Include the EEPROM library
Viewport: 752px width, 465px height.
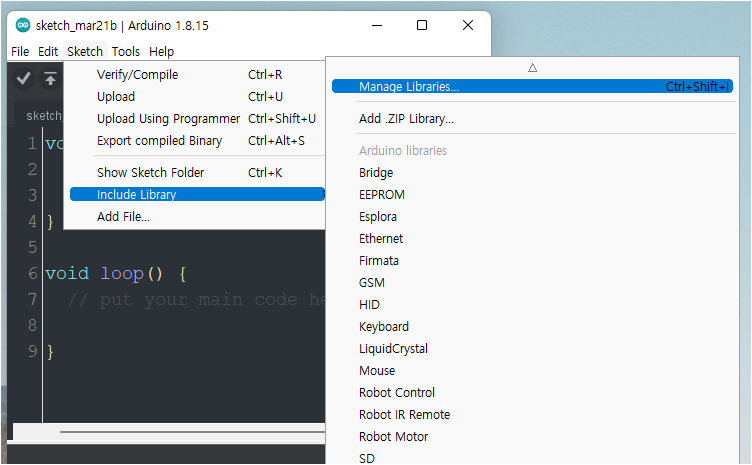pyautogui.click(x=532, y=195)
